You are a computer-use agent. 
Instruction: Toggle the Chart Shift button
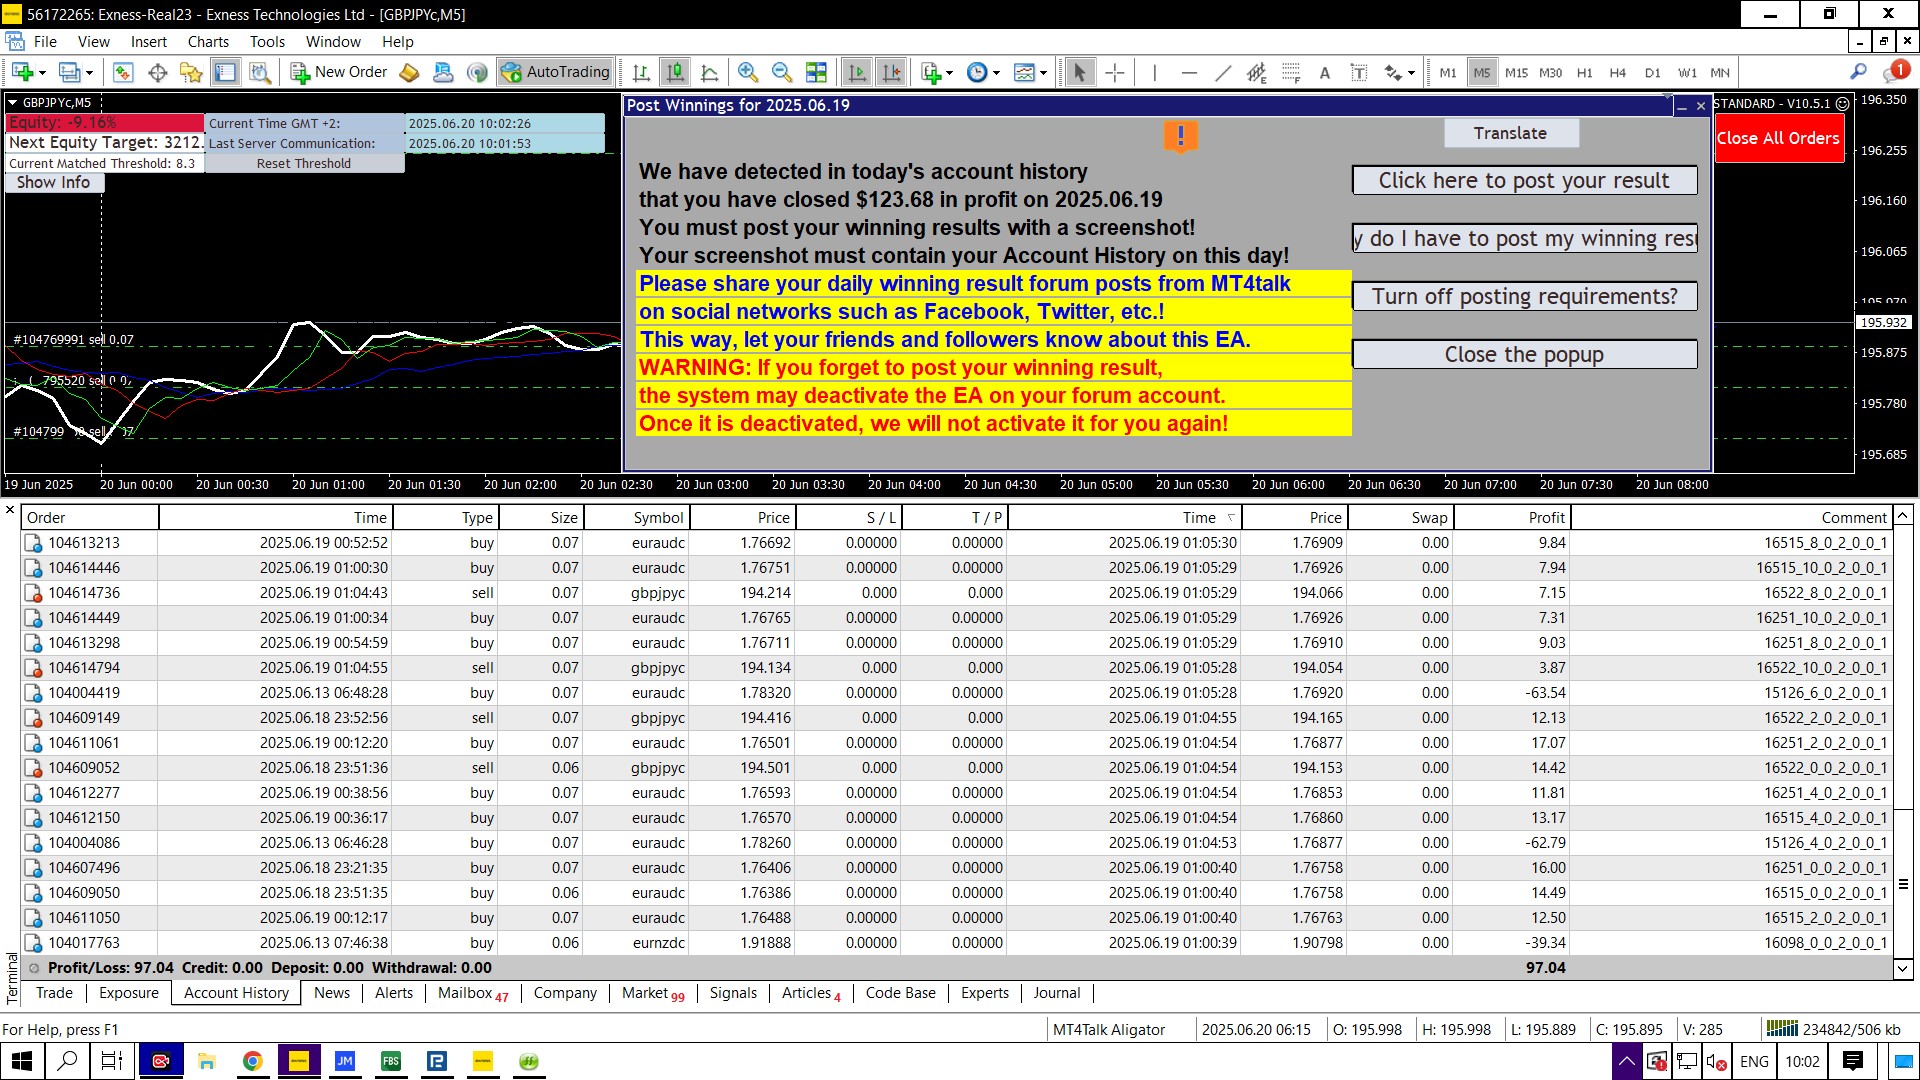[x=891, y=72]
